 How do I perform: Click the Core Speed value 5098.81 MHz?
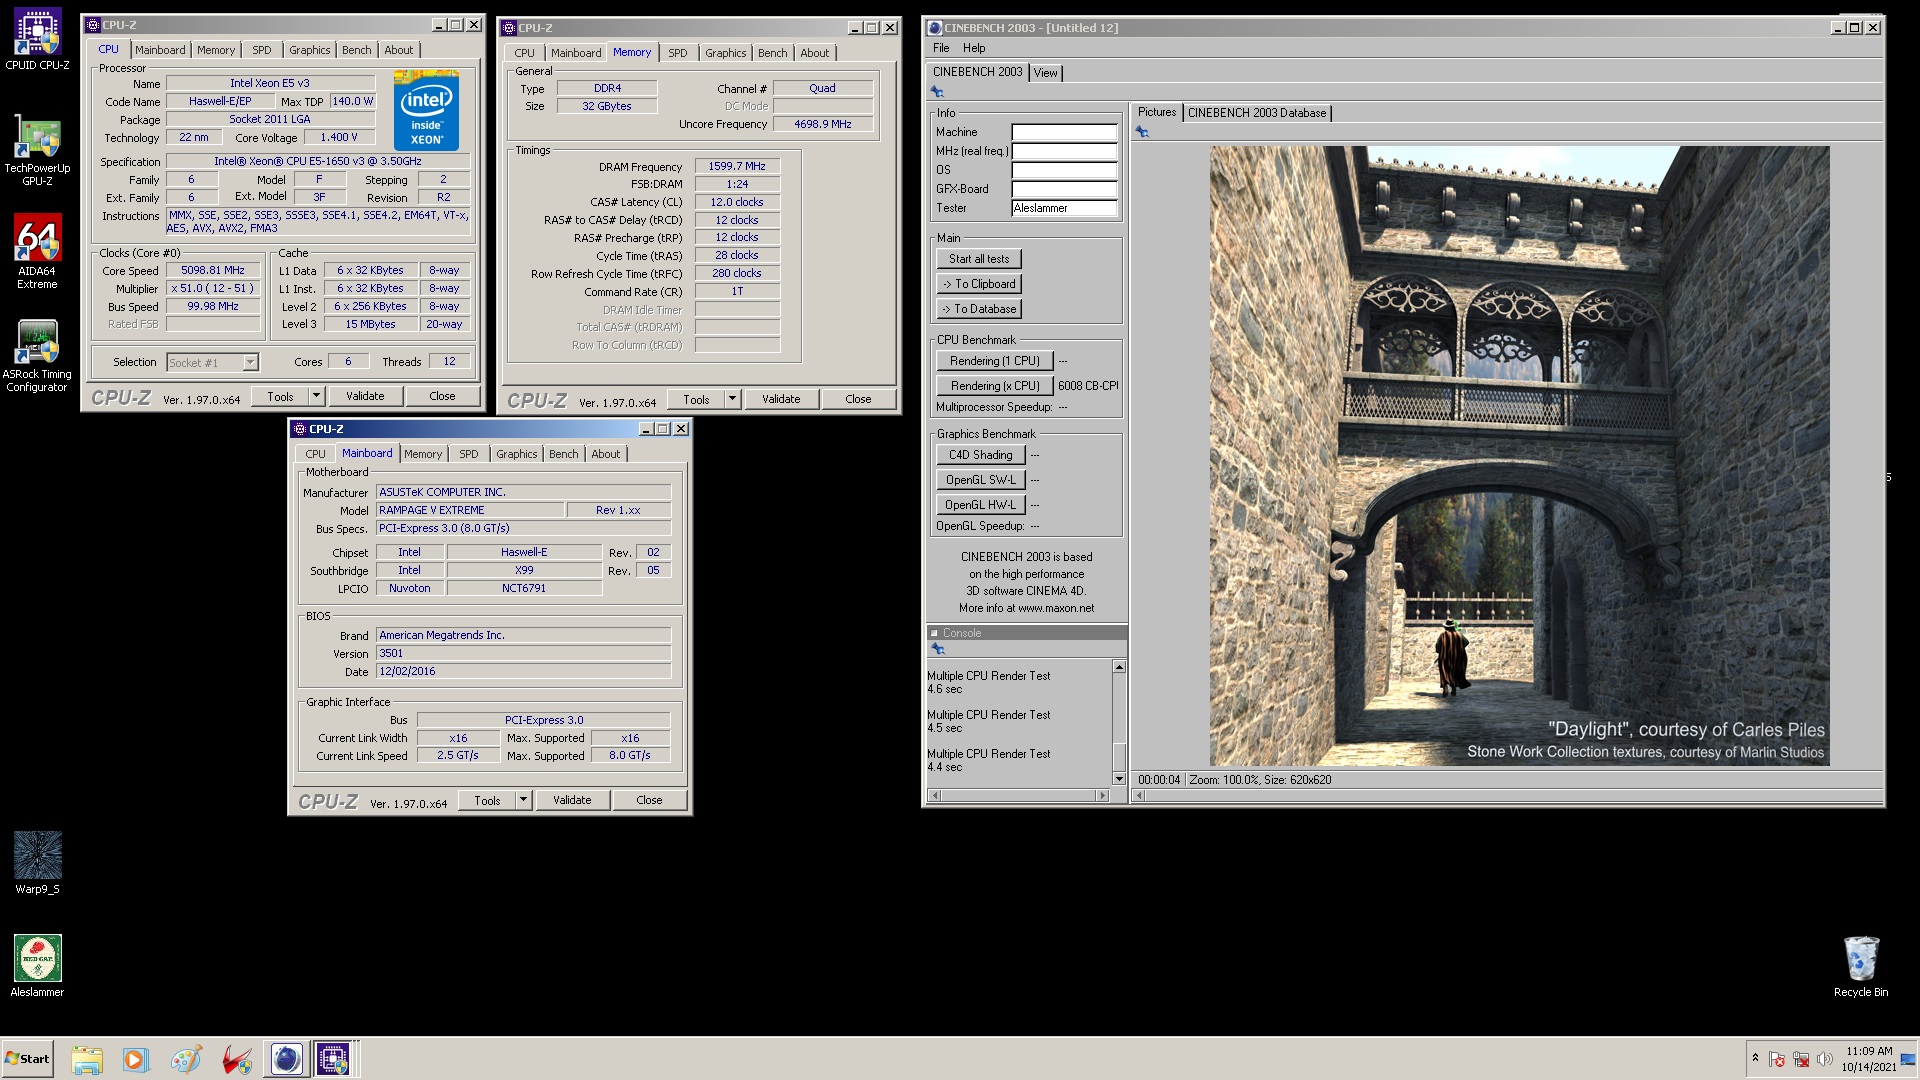tap(213, 270)
